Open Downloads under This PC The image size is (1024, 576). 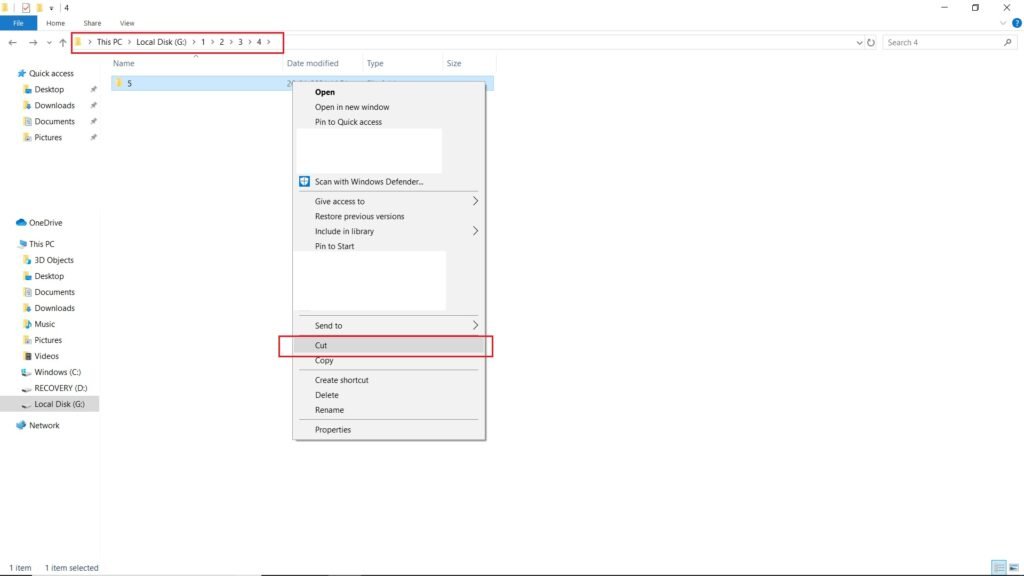coord(54,308)
